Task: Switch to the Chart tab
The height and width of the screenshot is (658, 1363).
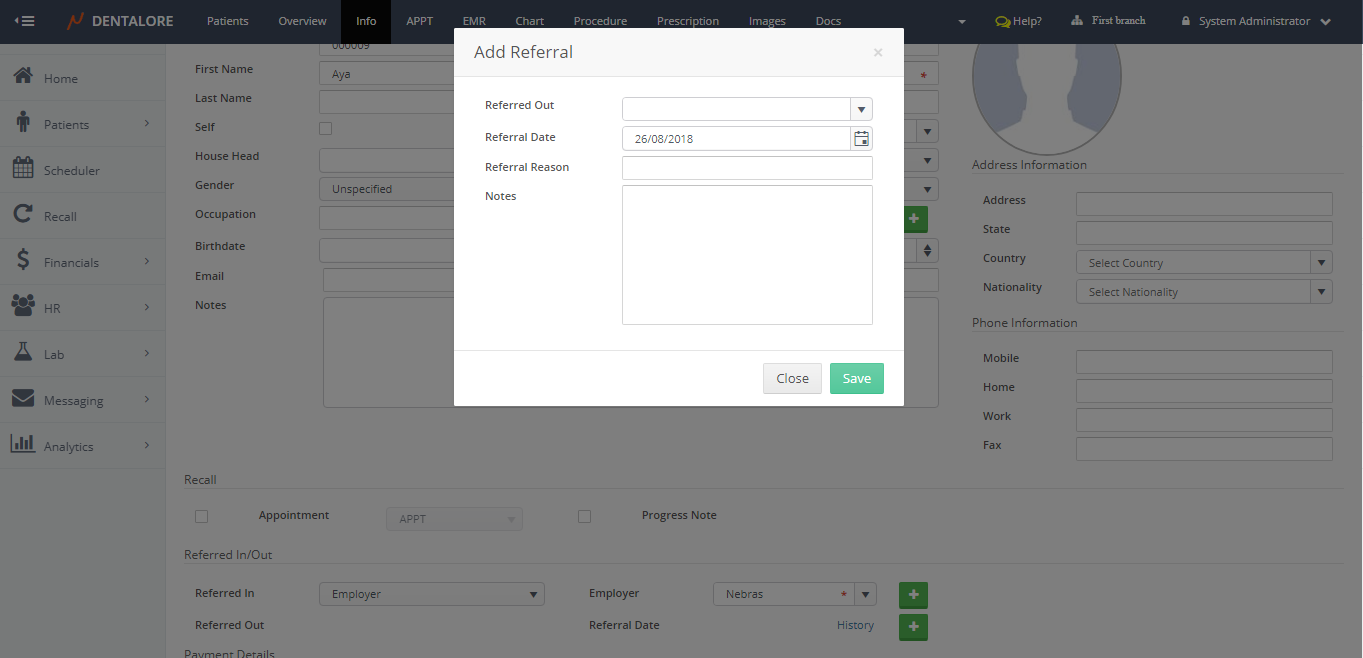Action: click(530, 21)
